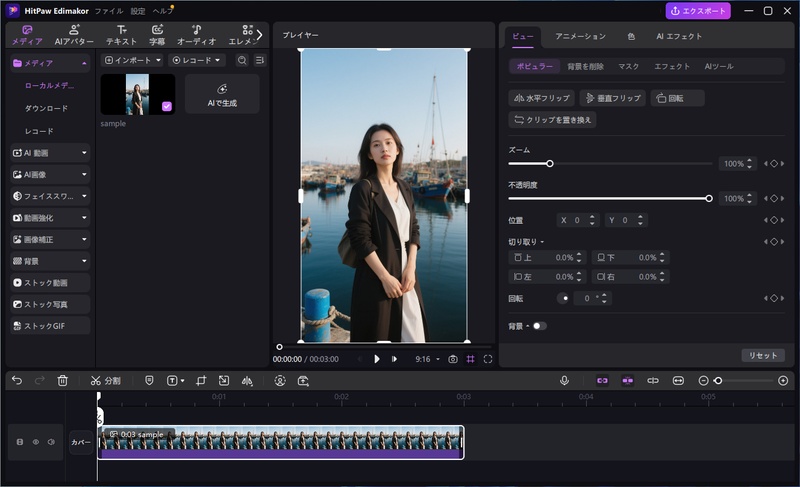The image size is (800, 487).
Task: Click the timeline zoom slider handle
Action: pos(718,380)
